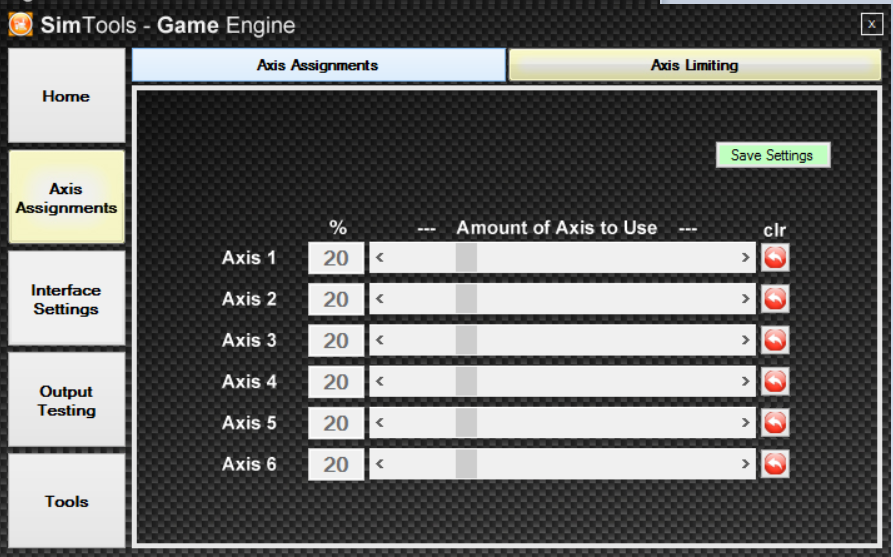Click the Axis 1 percent field
893x557 pixels.
click(336, 258)
